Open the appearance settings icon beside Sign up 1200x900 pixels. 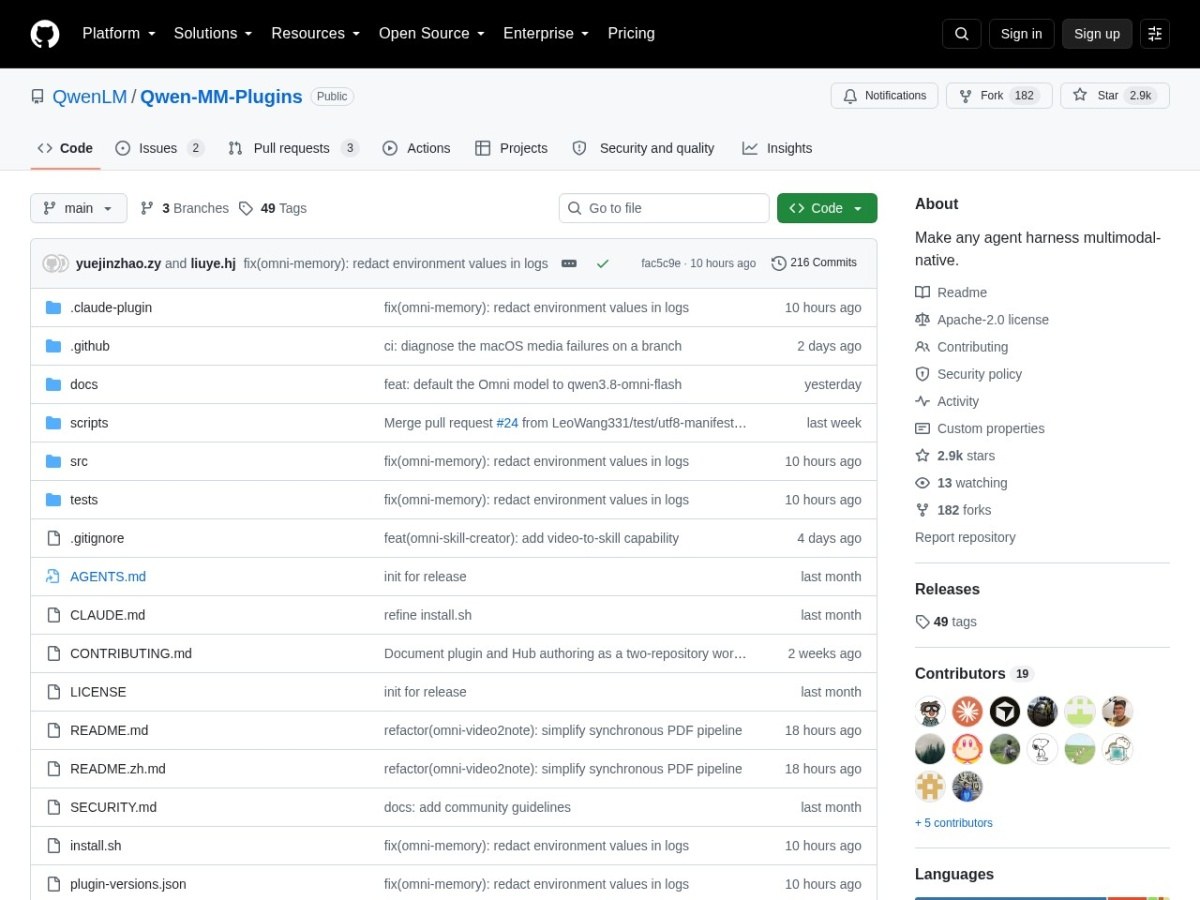(x=1155, y=34)
